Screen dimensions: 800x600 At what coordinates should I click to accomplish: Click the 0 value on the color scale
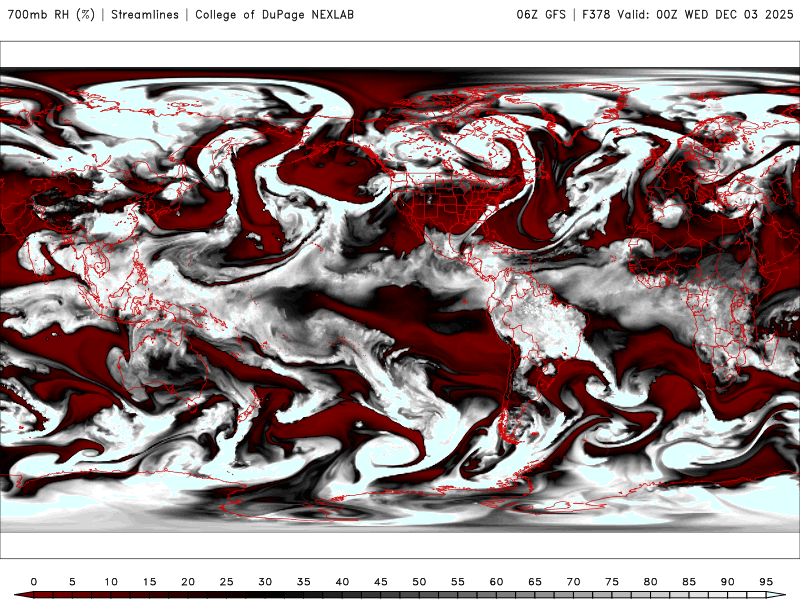tap(34, 582)
